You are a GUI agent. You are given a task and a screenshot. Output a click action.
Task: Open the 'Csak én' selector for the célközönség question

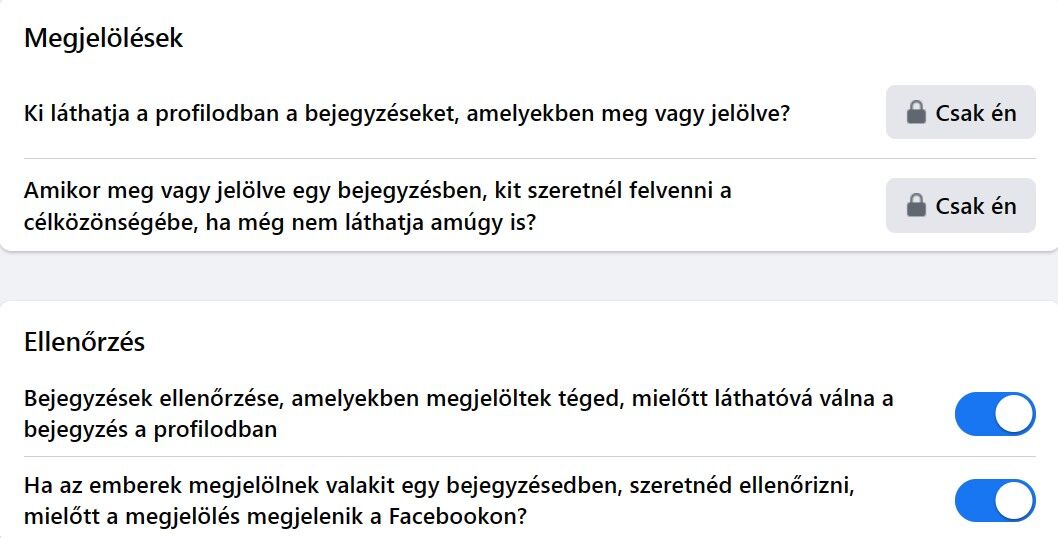960,205
